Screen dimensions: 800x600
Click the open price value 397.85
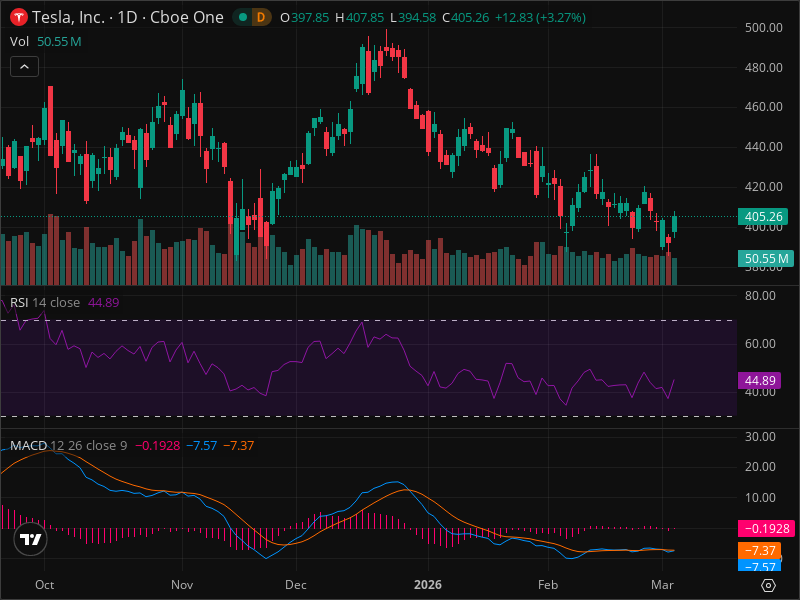click(x=310, y=18)
